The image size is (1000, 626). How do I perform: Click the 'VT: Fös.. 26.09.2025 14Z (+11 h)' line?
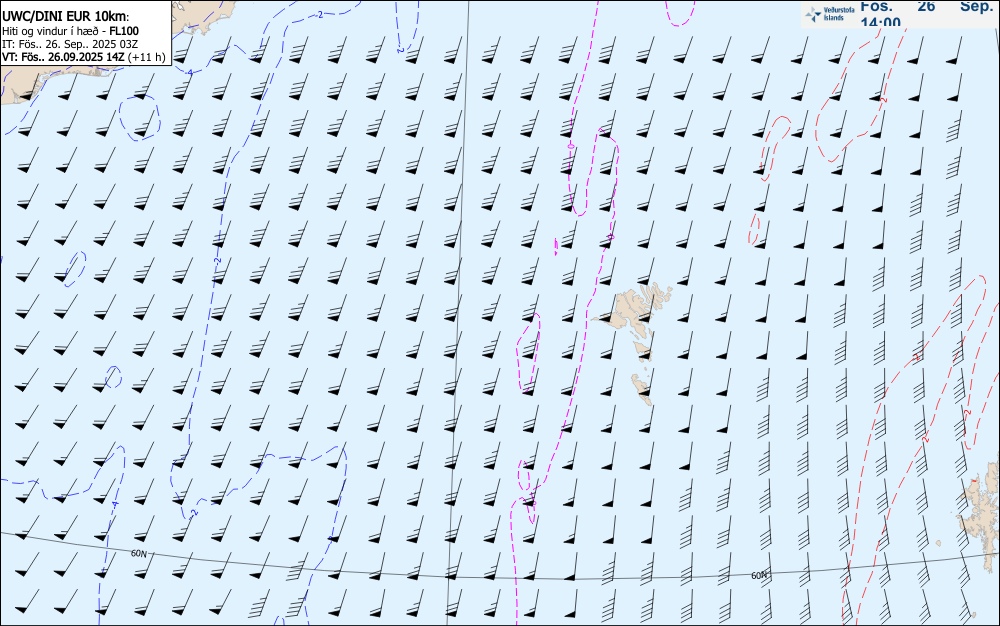tap(84, 57)
